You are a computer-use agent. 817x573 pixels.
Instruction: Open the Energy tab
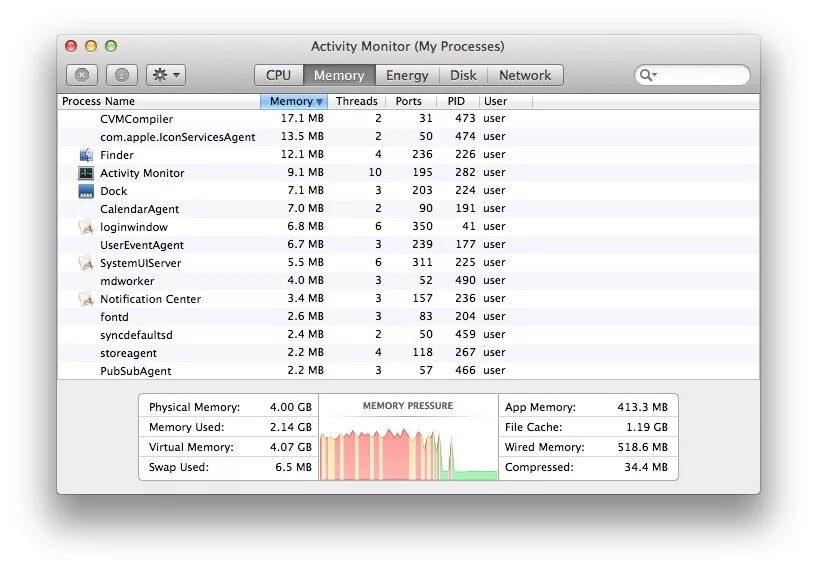tap(407, 75)
